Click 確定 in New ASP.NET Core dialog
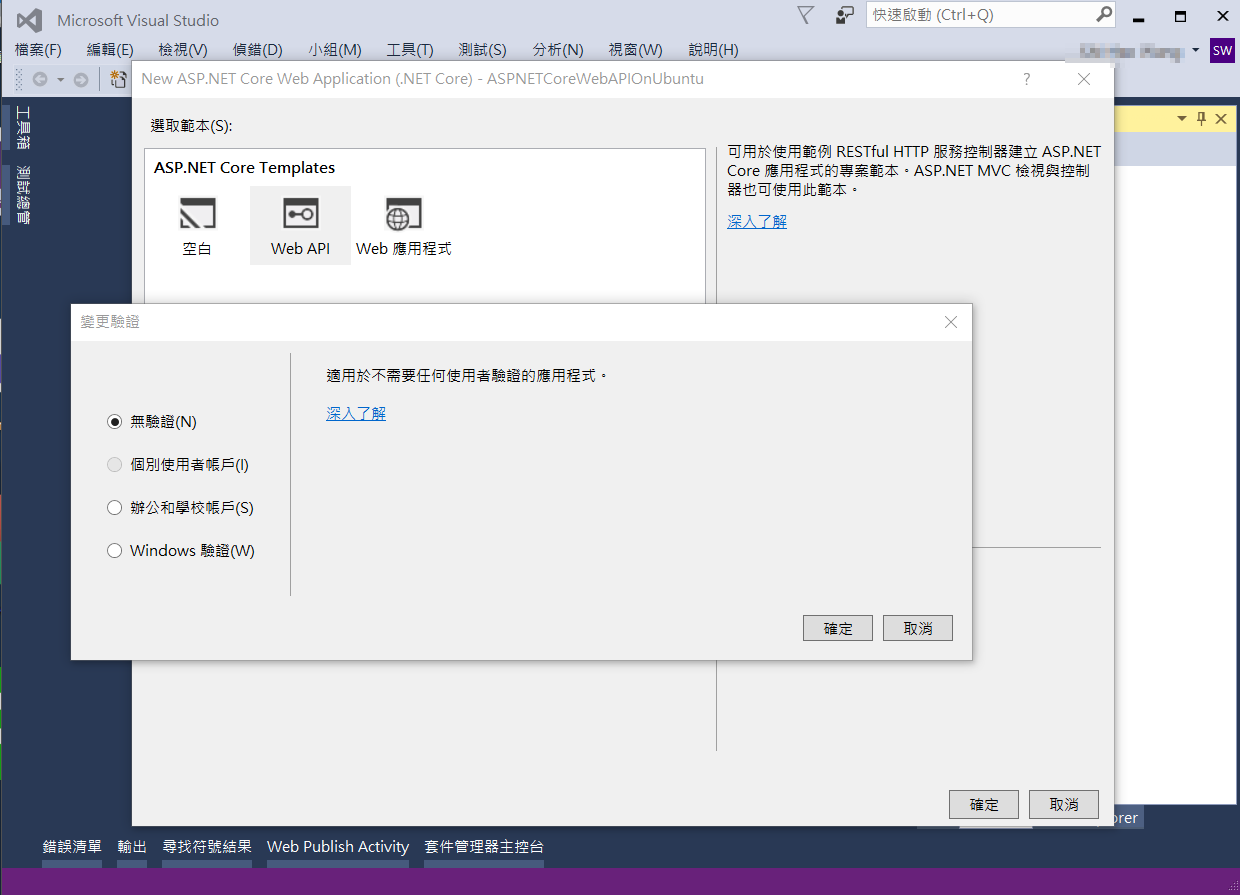The width and height of the screenshot is (1240, 895). (x=984, y=804)
